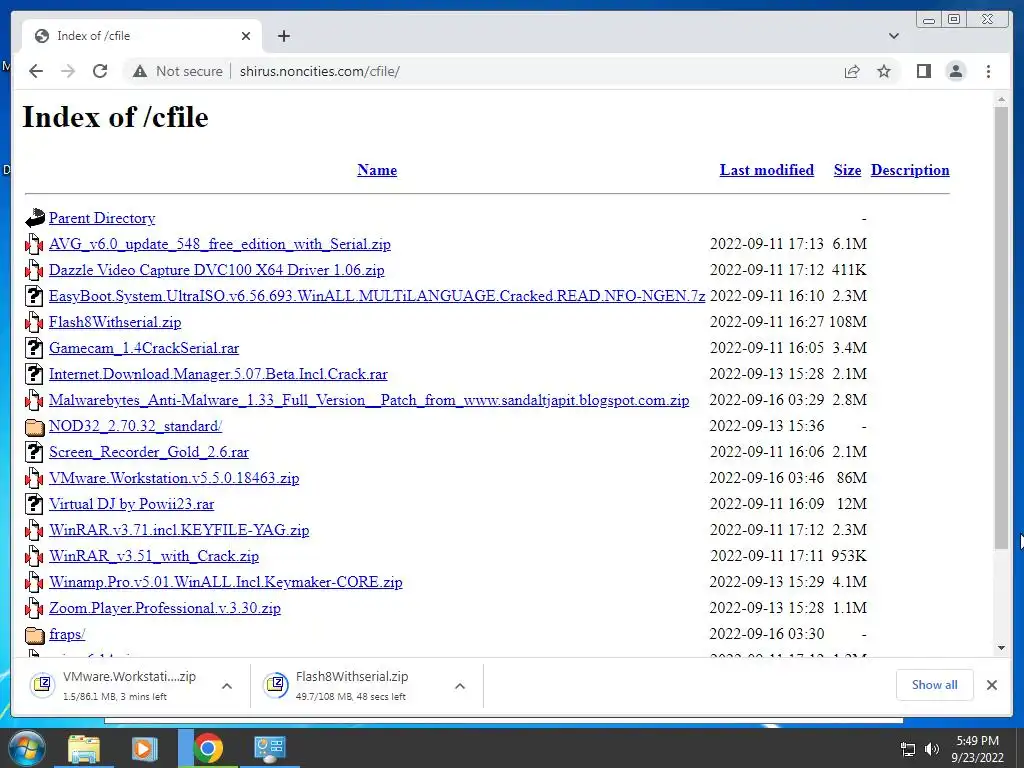Click Zoom Player Professional zip link
This screenshot has height=768, width=1024.
click(x=165, y=608)
